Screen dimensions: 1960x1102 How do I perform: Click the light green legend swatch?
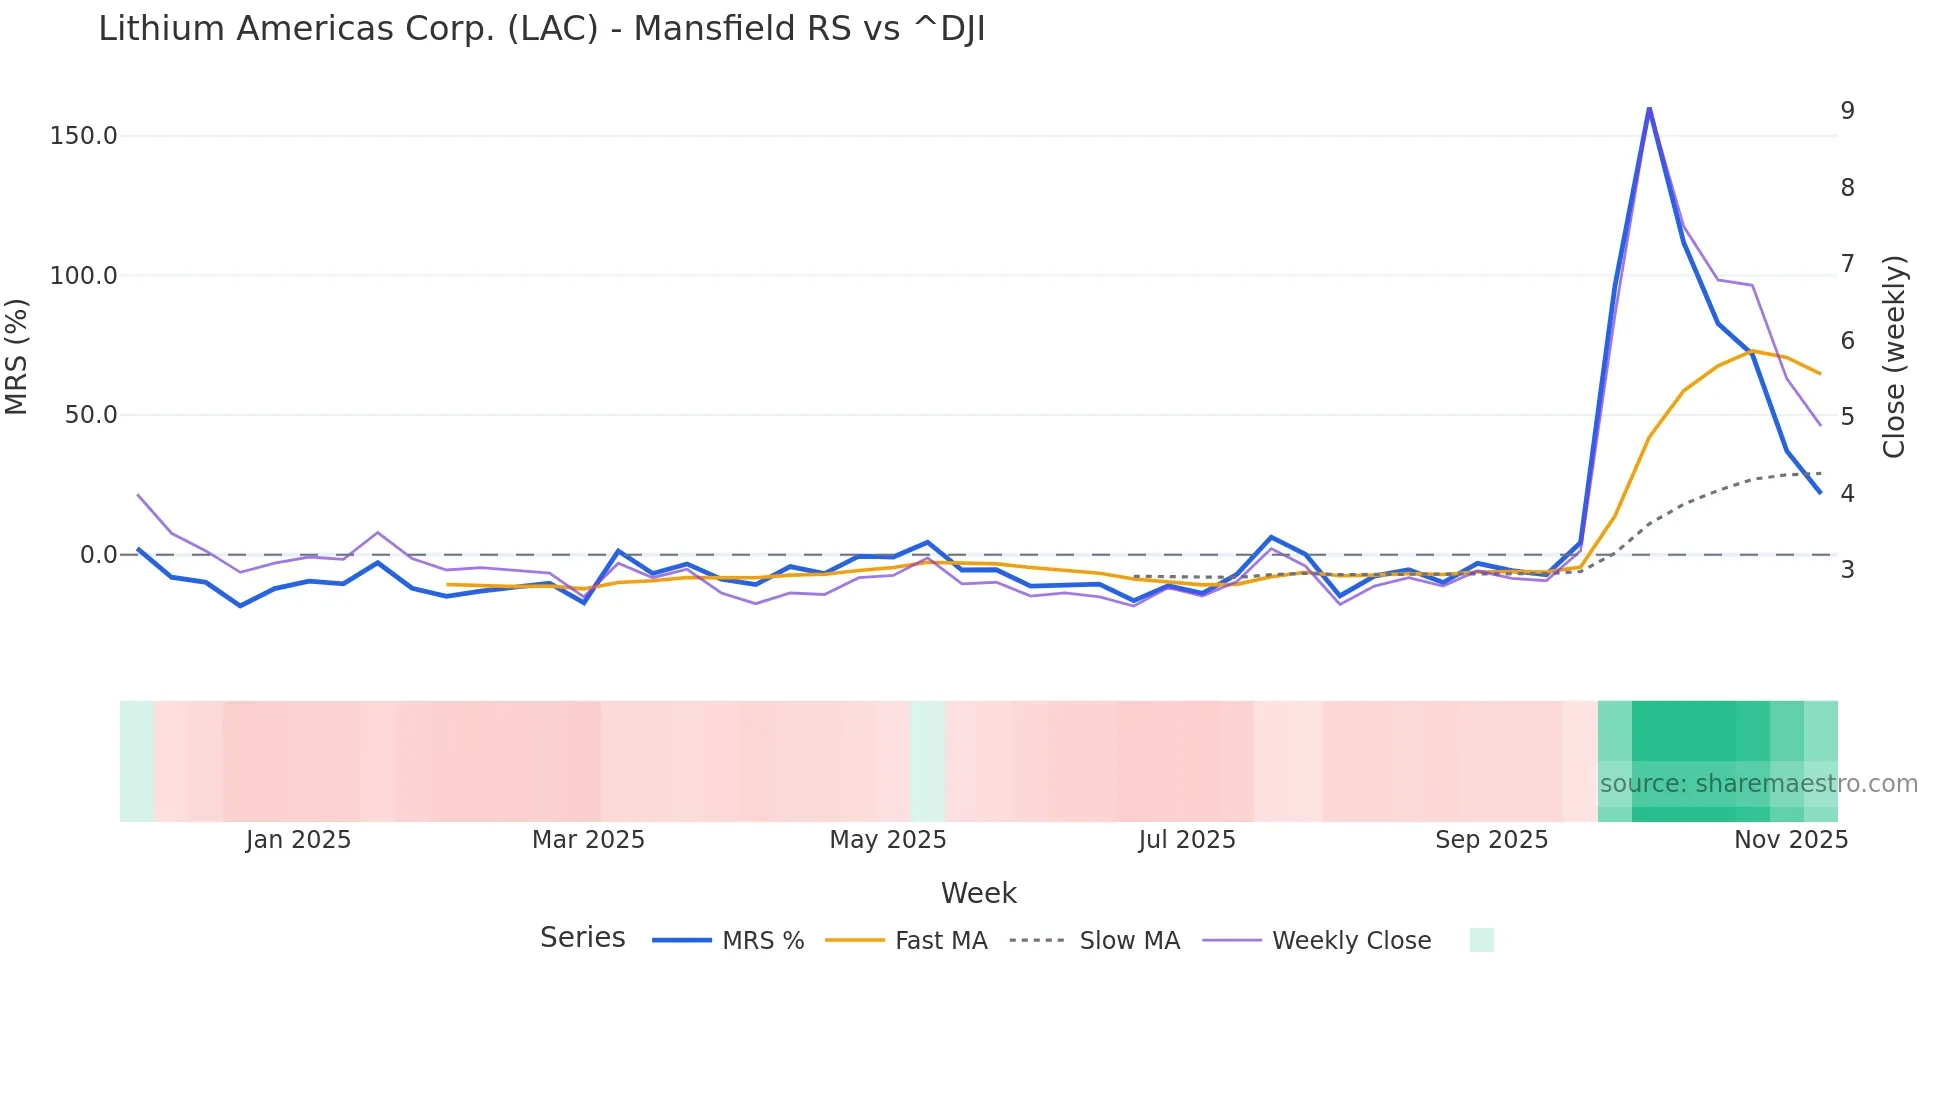(1482, 940)
